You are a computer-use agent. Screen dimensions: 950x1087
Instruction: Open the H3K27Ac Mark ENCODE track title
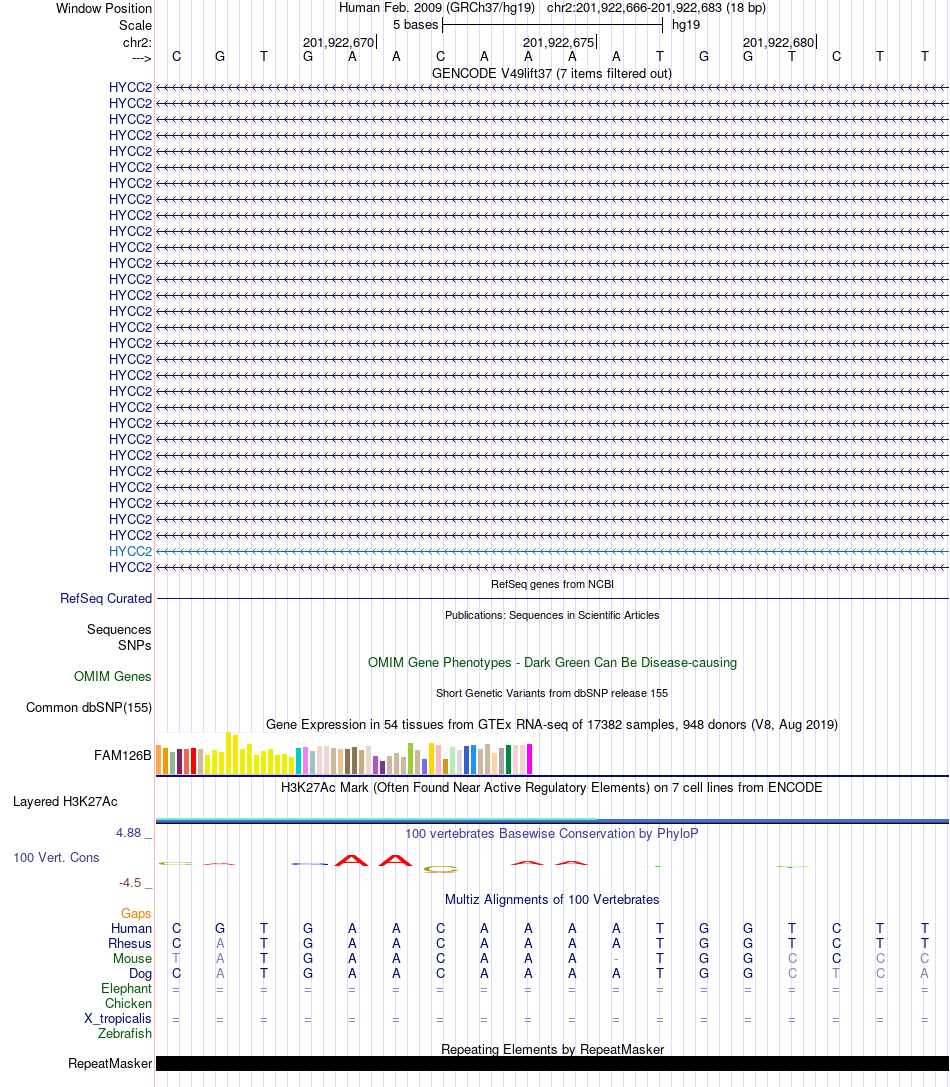coord(552,788)
